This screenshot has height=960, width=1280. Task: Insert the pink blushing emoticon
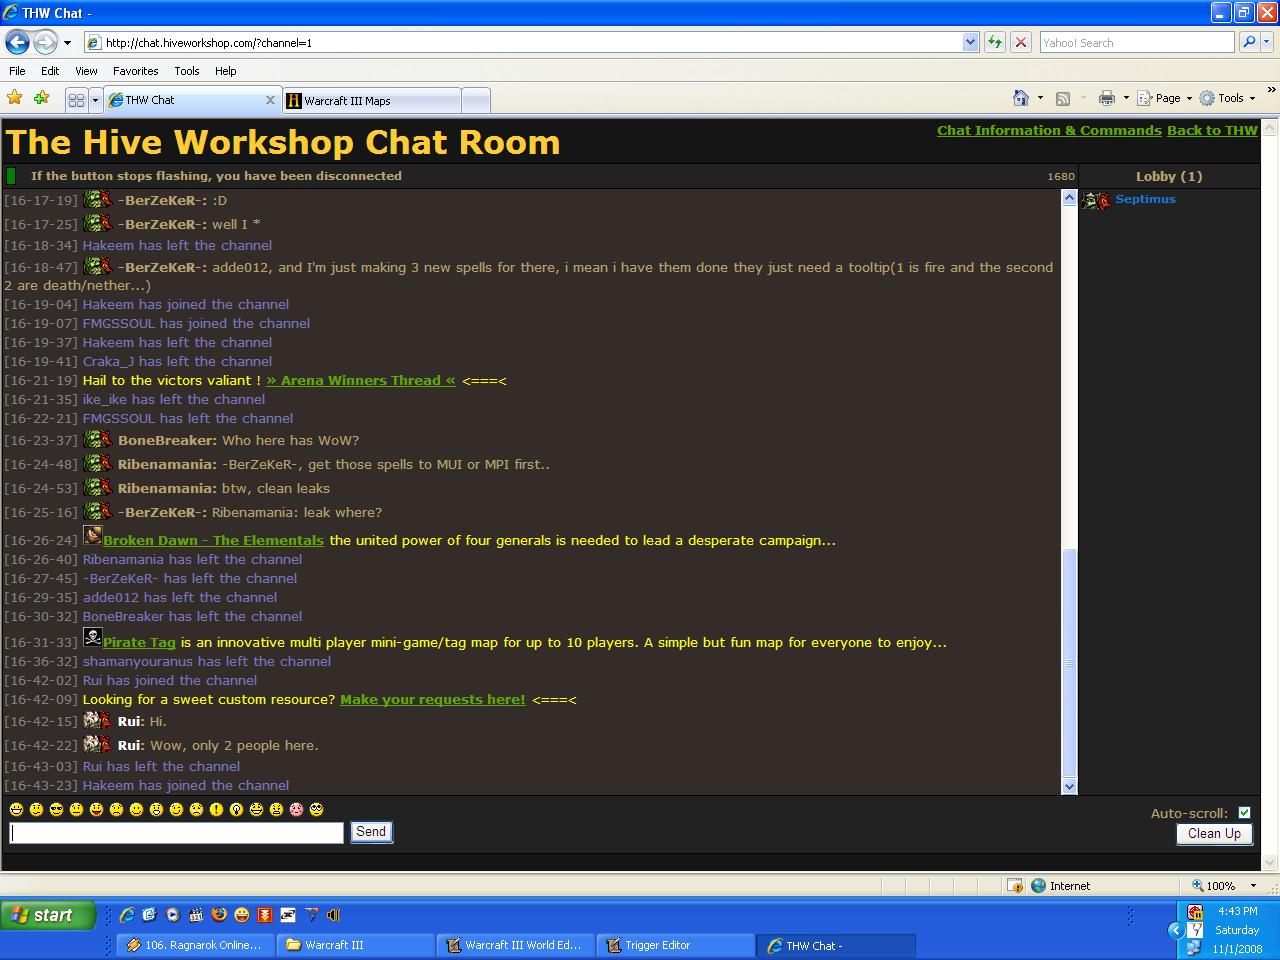[296, 809]
